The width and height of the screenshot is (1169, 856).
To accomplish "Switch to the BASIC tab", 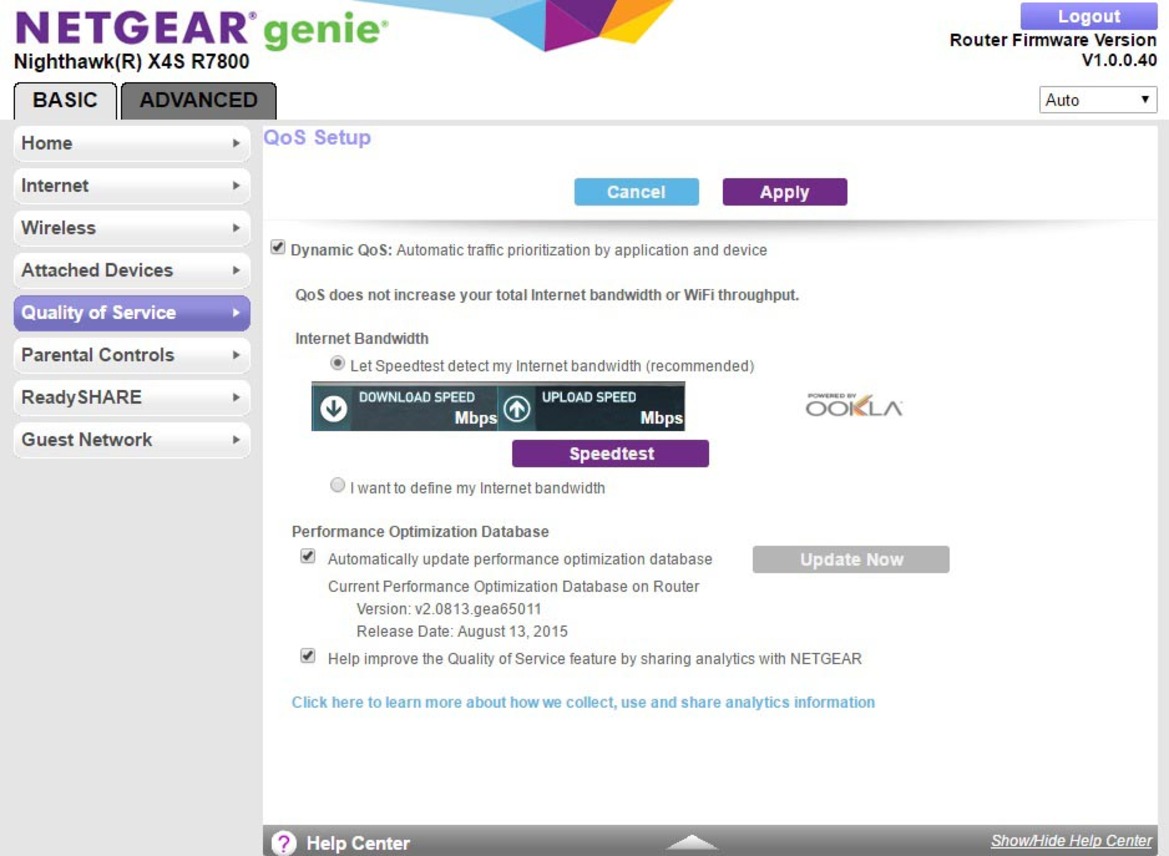I will pyautogui.click(x=65, y=101).
